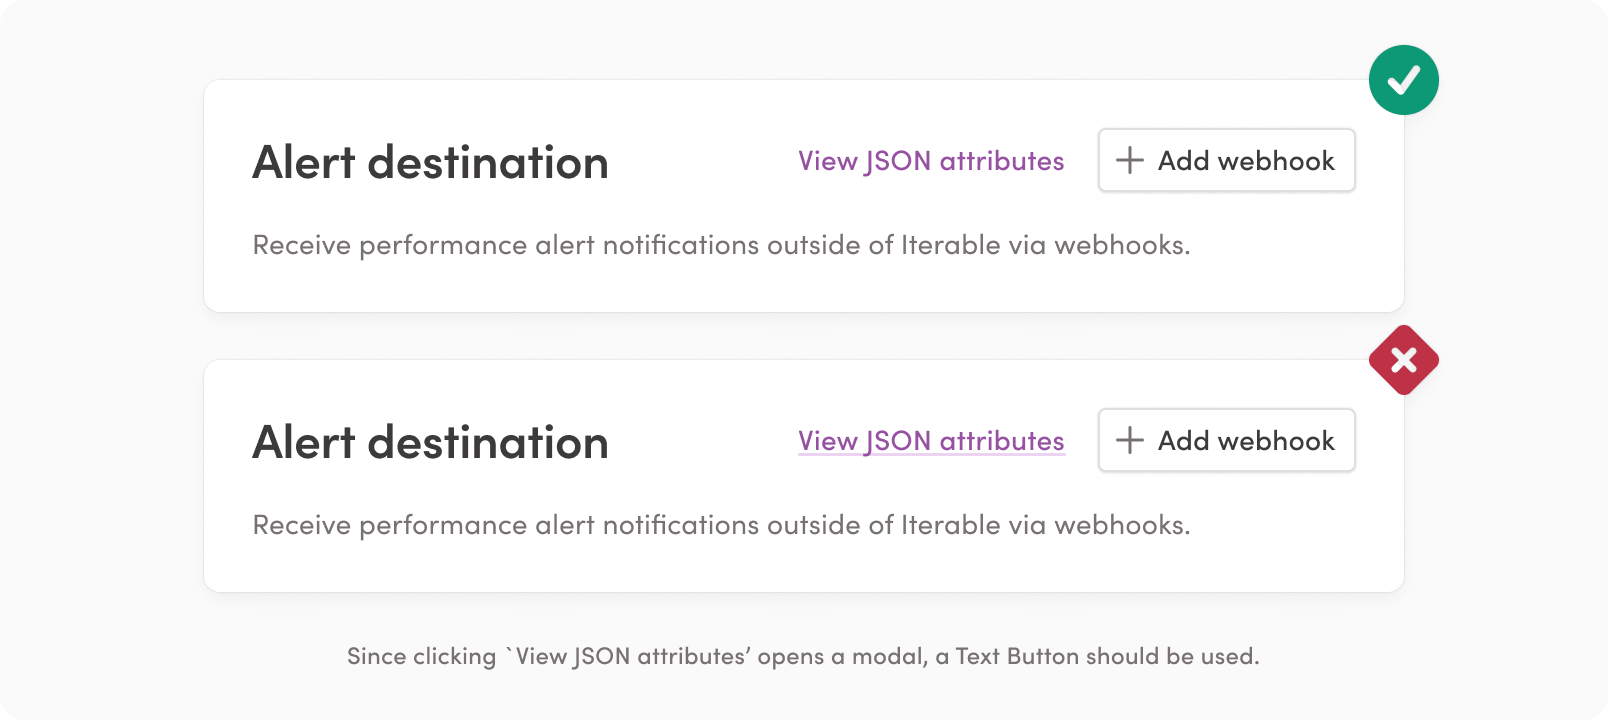This screenshot has width=1608, height=720.
Task: Click the word "performance" in the red-X card
Action: (x=442, y=525)
